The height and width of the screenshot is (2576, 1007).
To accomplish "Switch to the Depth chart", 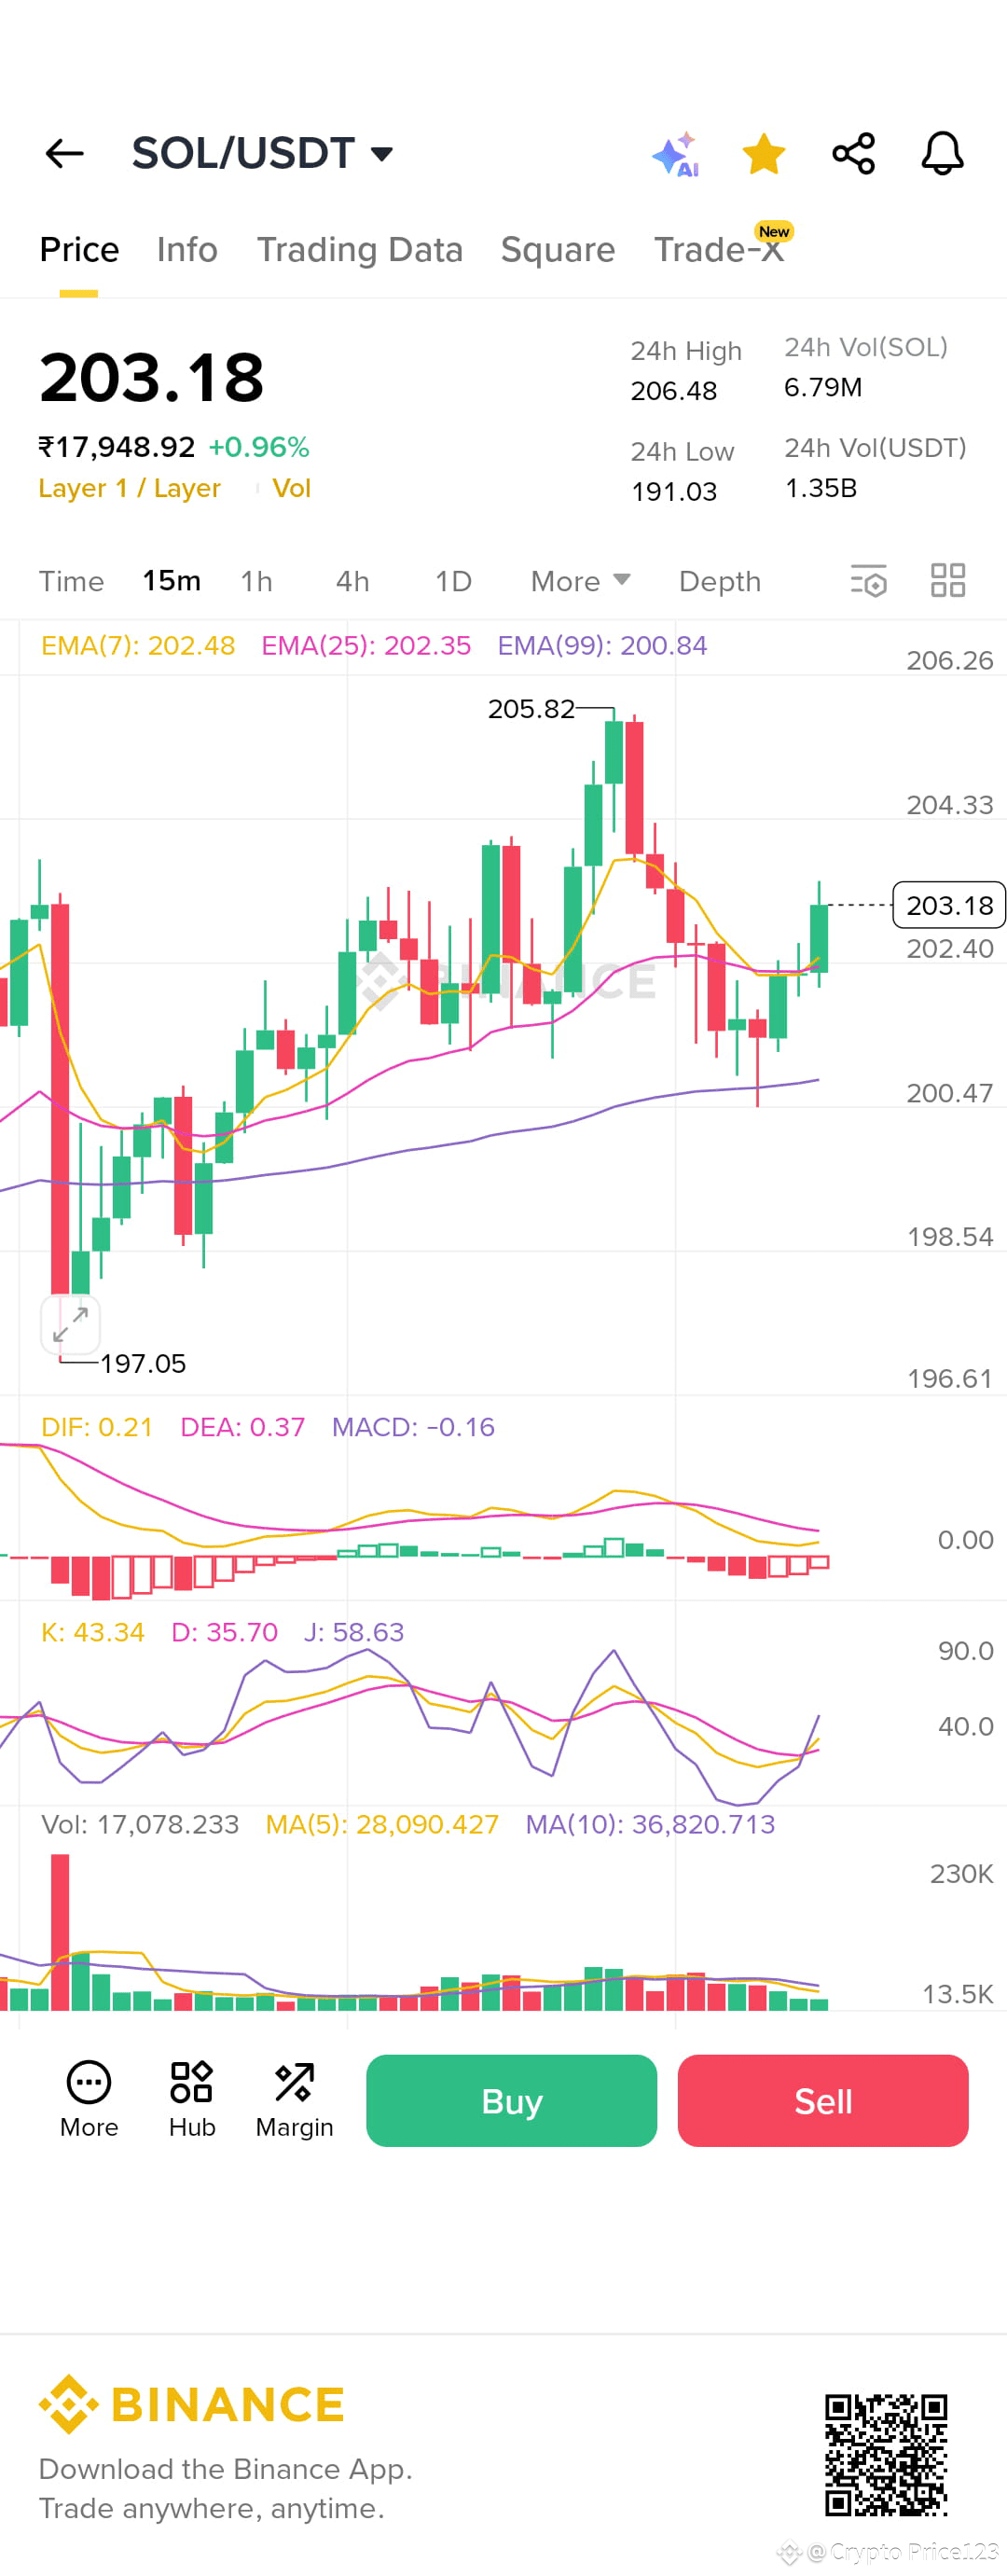I will point(720,581).
